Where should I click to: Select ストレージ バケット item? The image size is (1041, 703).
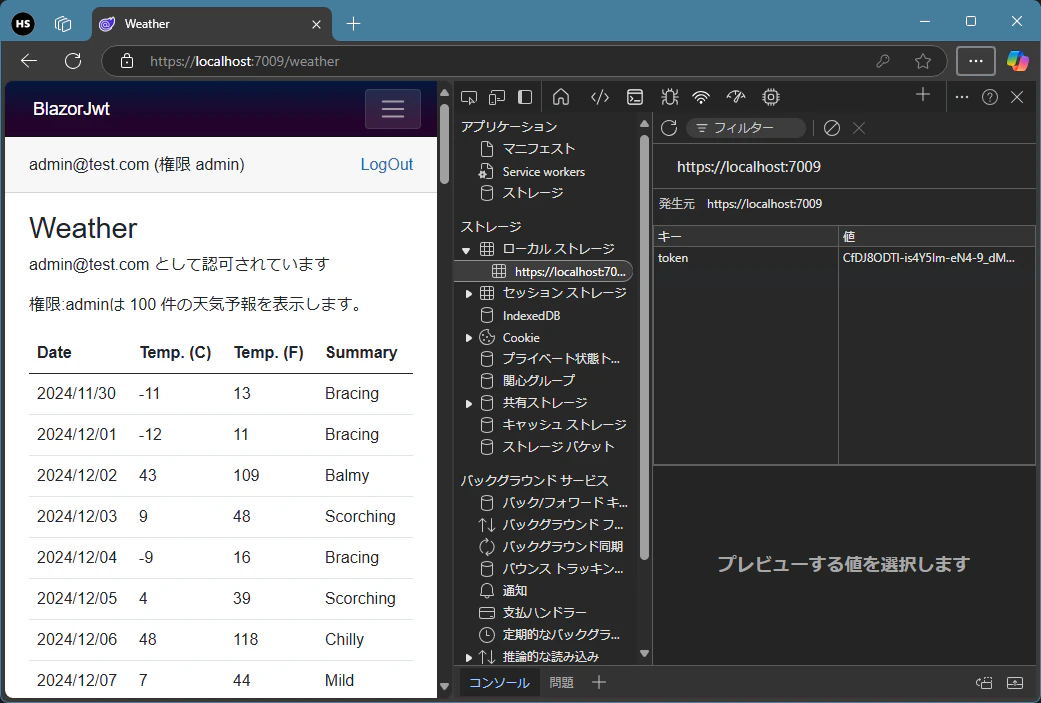[x=558, y=447]
